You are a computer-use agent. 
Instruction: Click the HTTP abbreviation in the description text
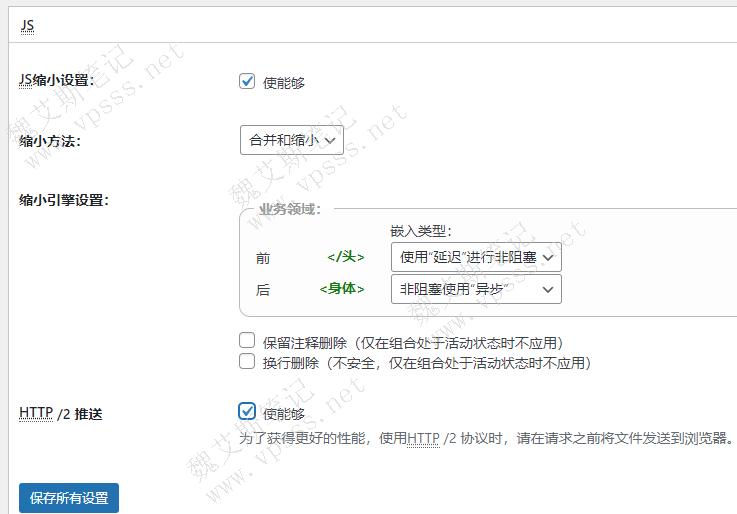(x=423, y=438)
